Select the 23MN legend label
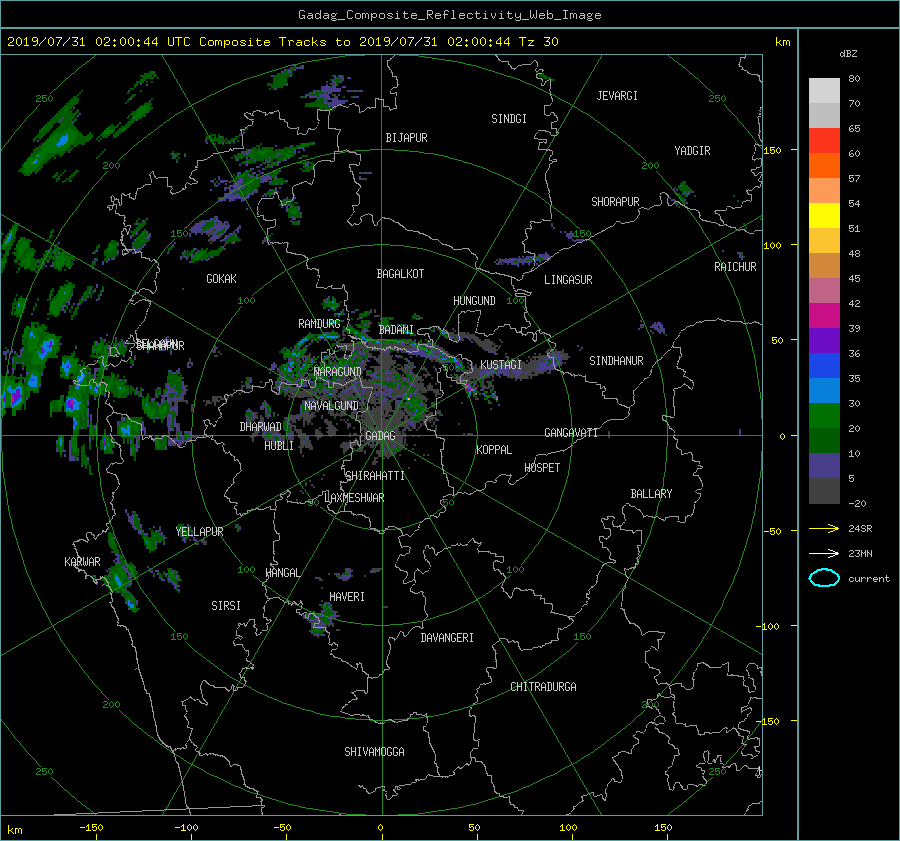900x841 pixels. pyautogui.click(x=860, y=553)
